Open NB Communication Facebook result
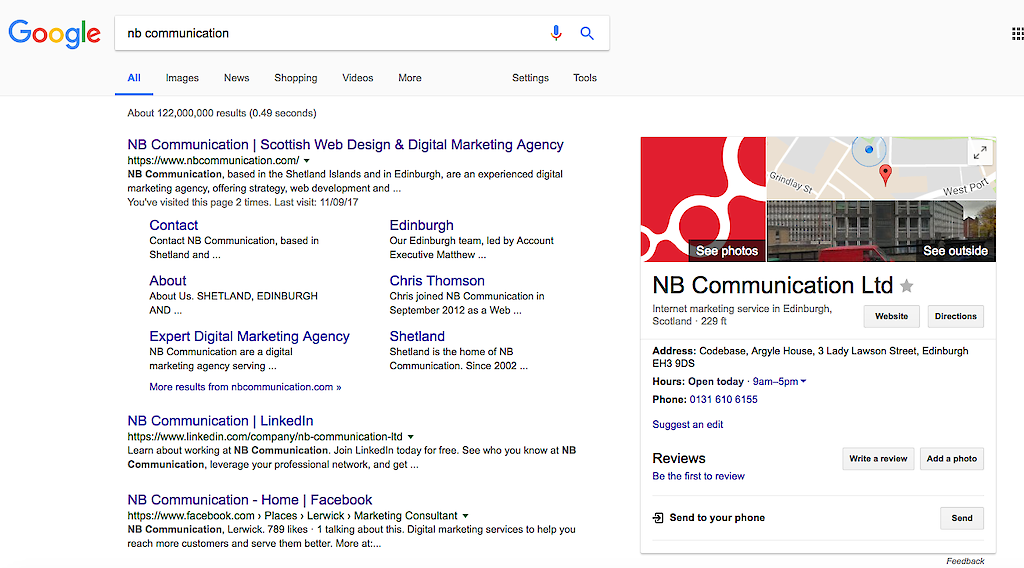This screenshot has width=1024, height=568. point(249,500)
